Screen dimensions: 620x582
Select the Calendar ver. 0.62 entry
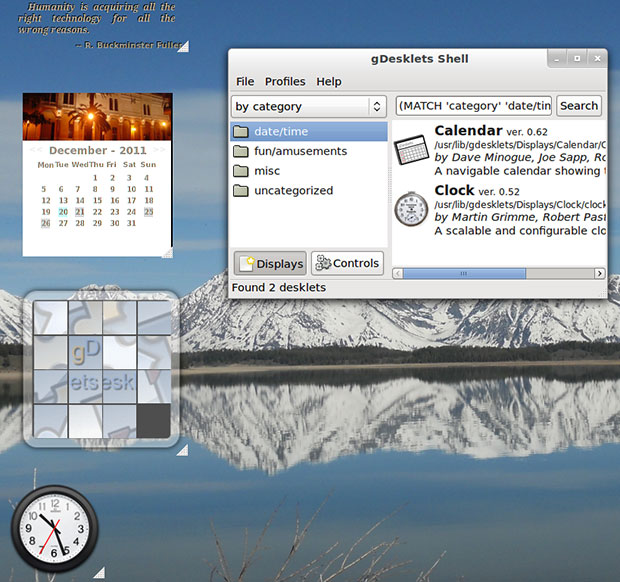point(500,151)
